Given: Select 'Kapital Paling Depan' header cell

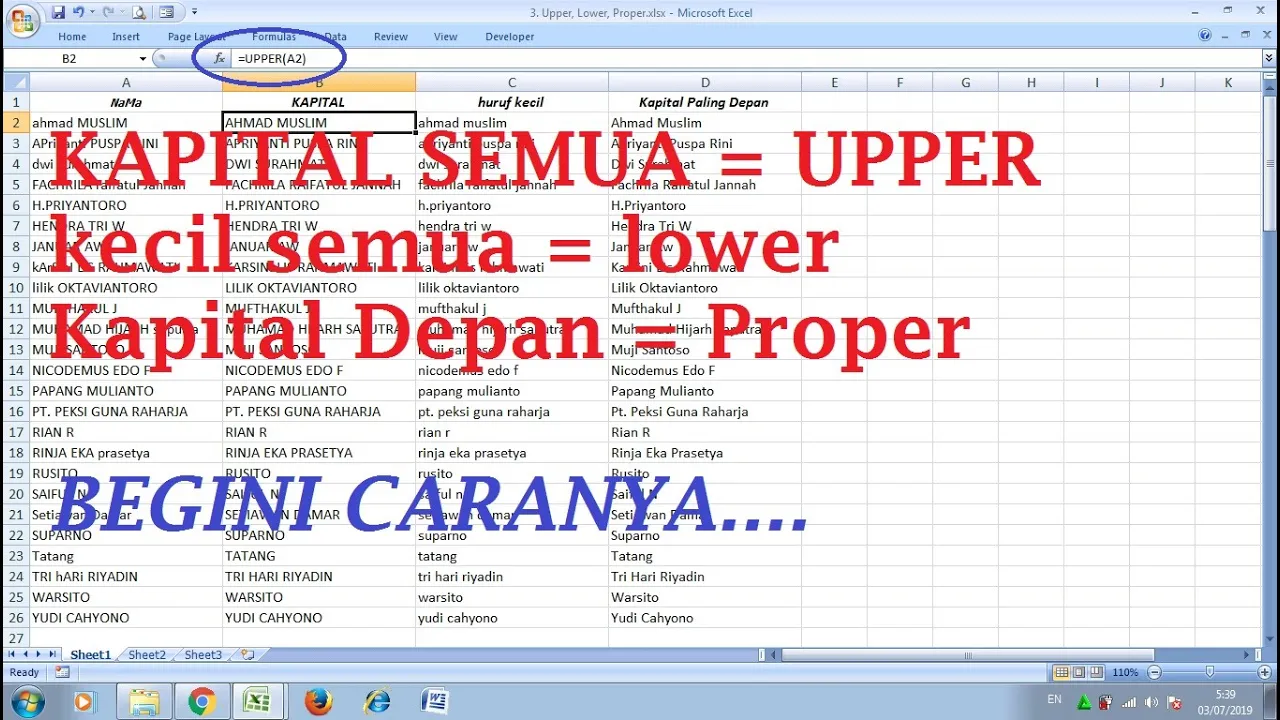Looking at the screenshot, I should pyautogui.click(x=705, y=102).
